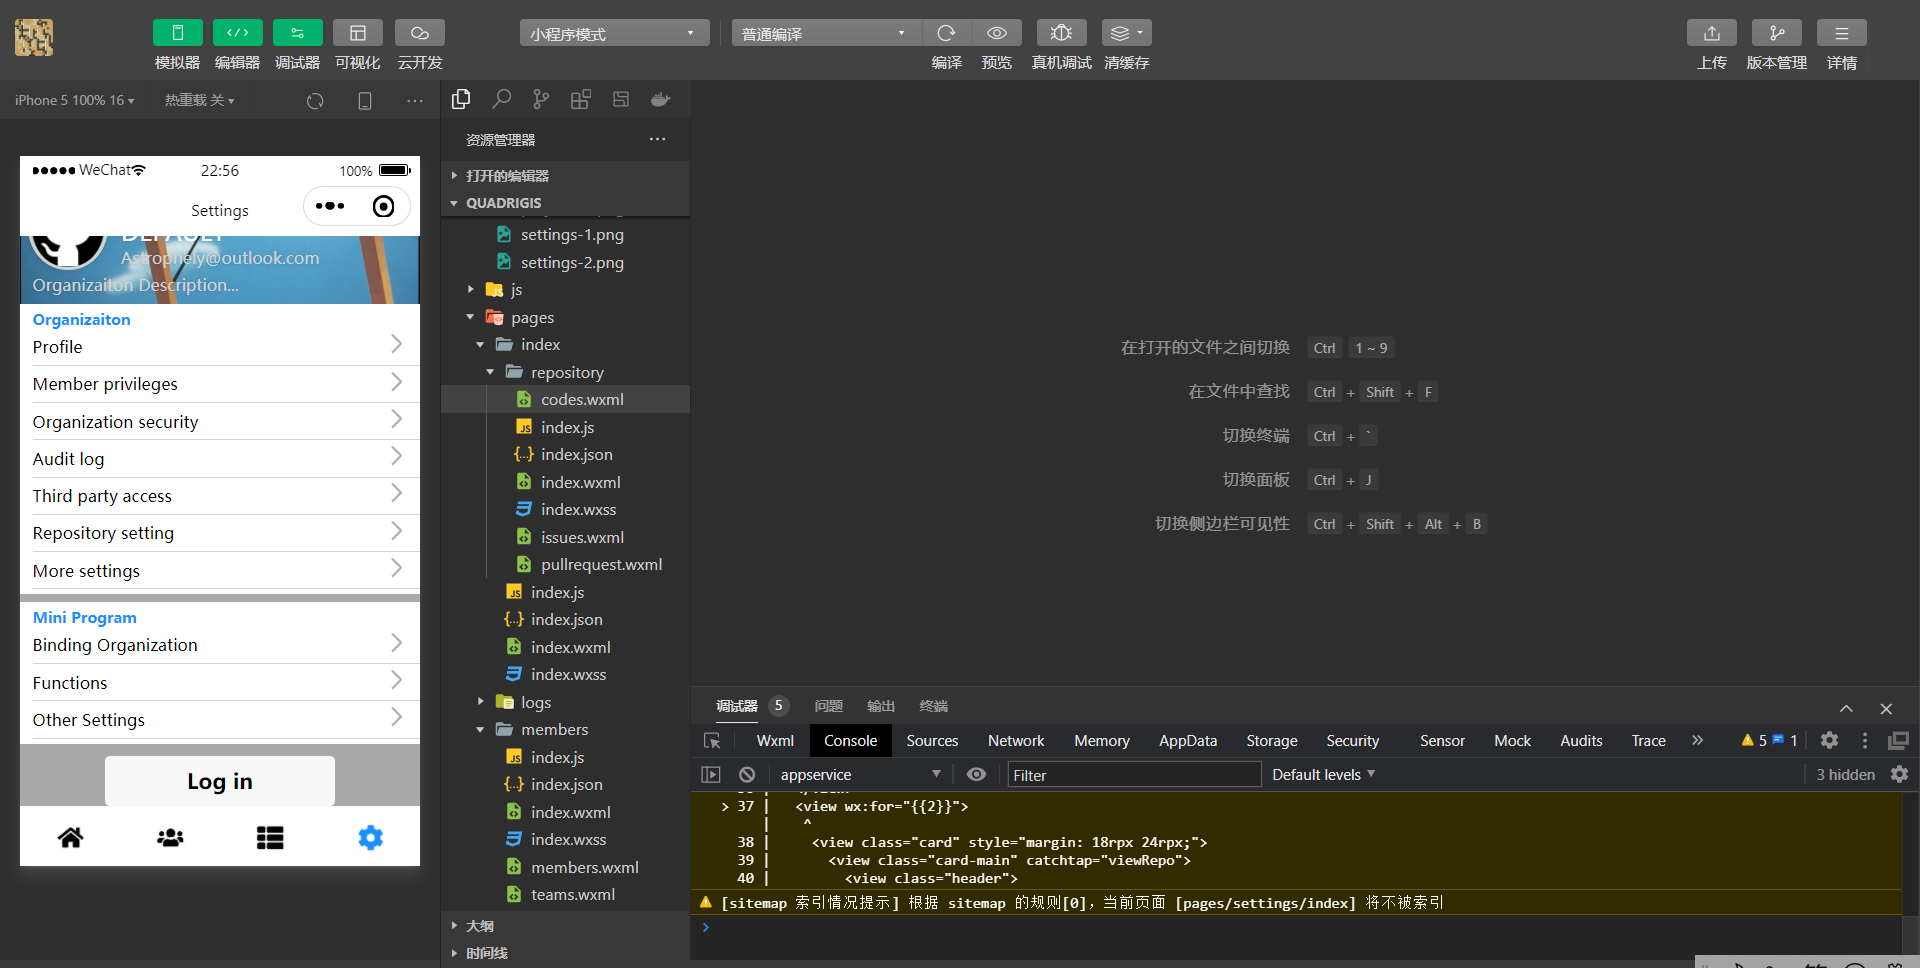Click gear settings tab in simulator

point(370,837)
